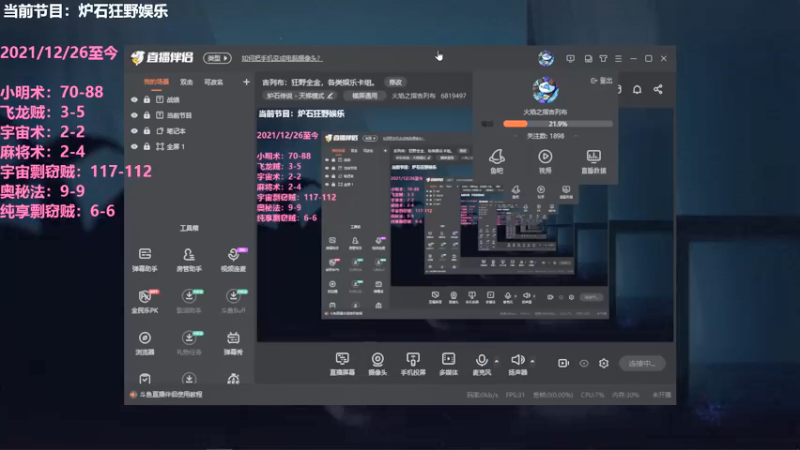Add 直播屏幕 screen capture source
This screenshot has width=800, height=450.
pos(342,364)
